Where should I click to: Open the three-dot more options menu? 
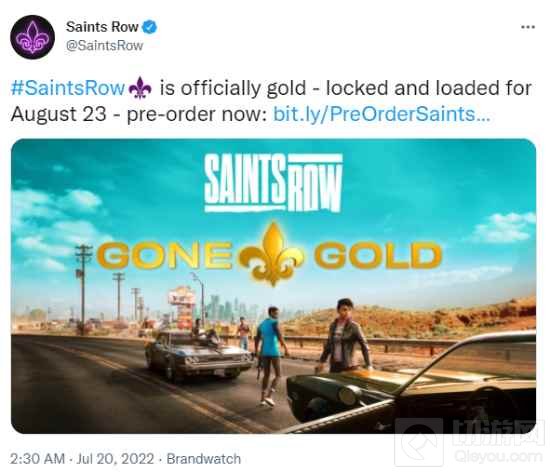pyautogui.click(x=528, y=27)
